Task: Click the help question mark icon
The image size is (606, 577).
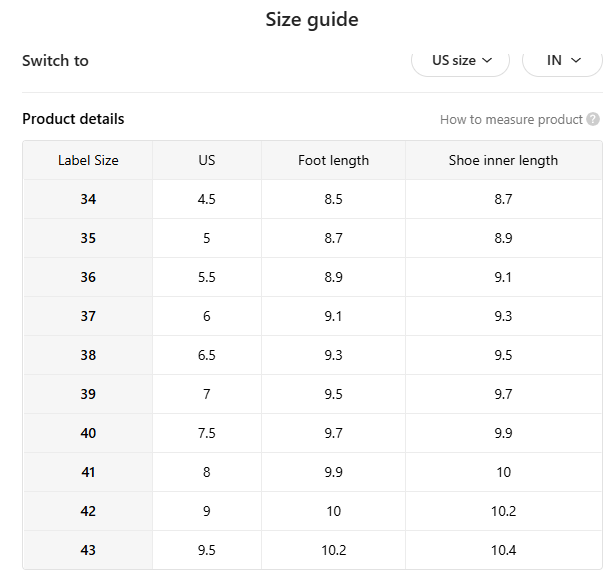Action: click(593, 120)
